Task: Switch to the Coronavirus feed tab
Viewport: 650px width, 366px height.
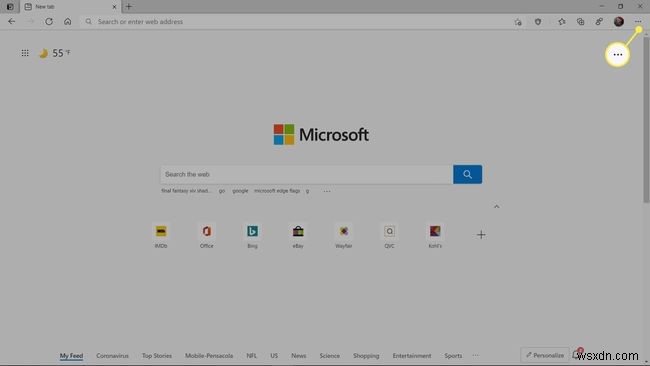Action: (x=112, y=356)
